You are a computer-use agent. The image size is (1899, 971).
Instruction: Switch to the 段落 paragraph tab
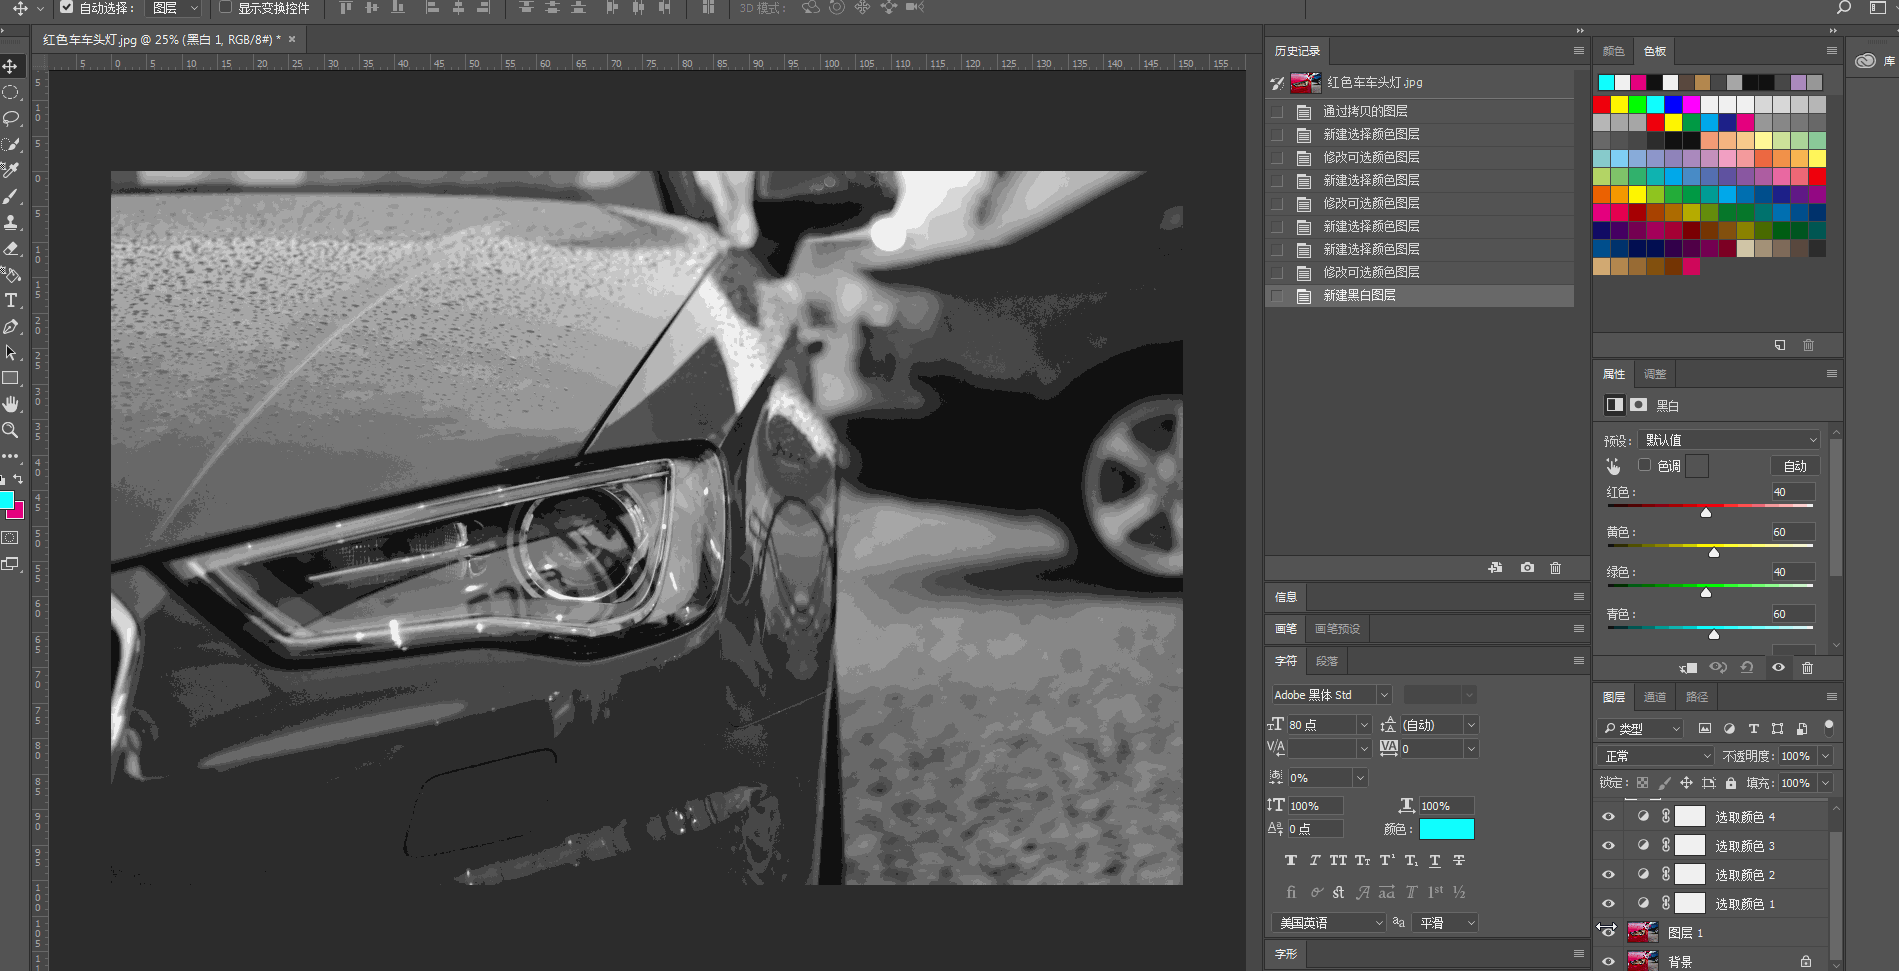click(1327, 661)
